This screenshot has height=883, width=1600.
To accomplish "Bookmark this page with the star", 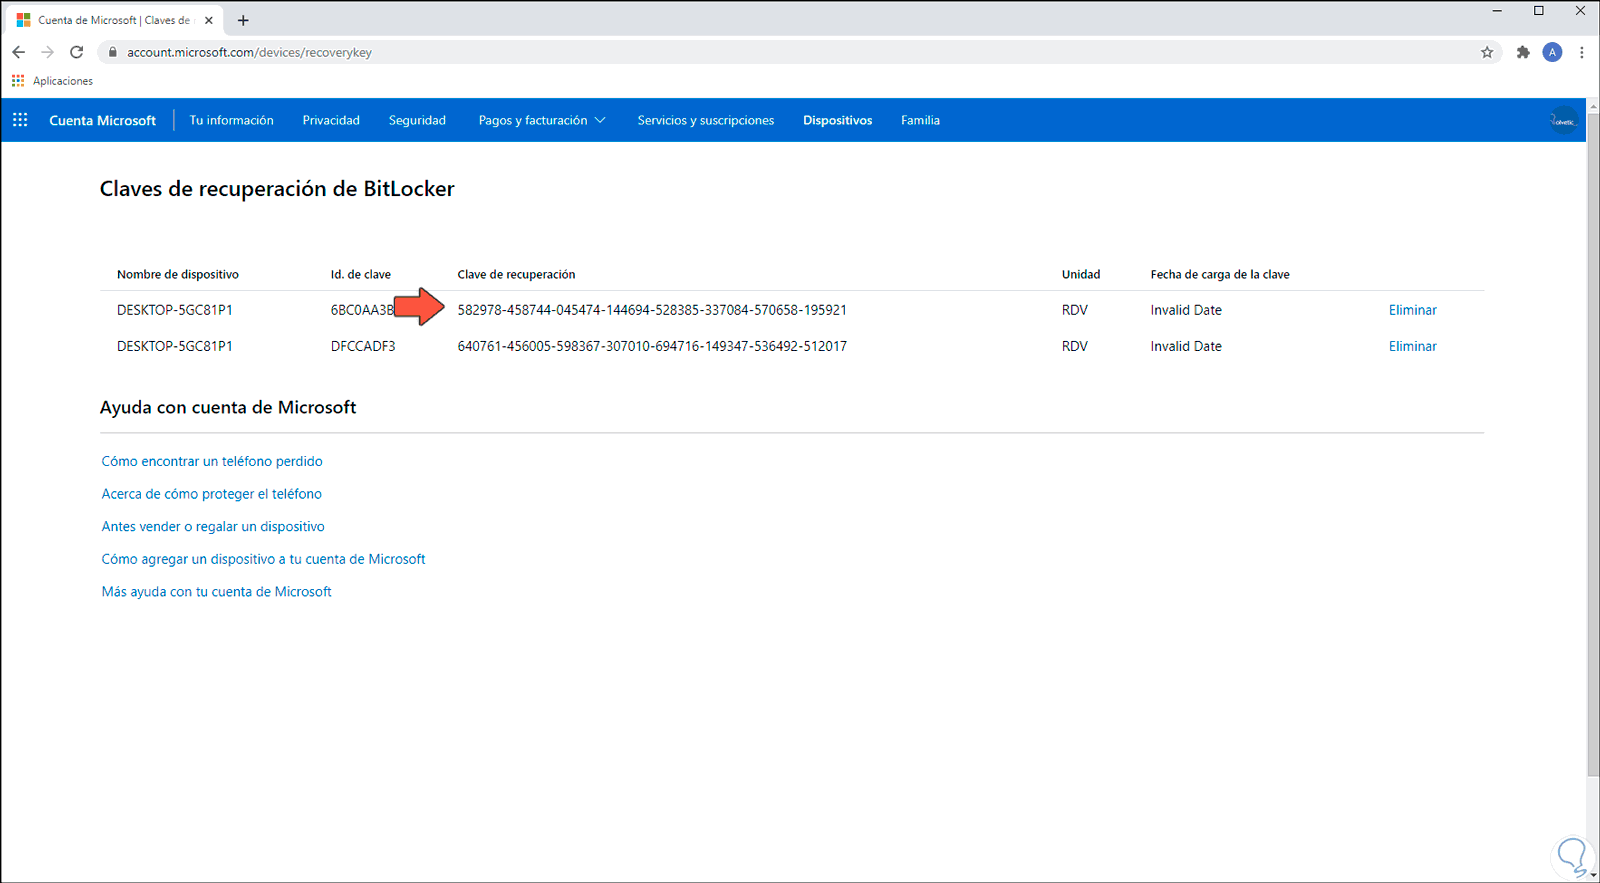I will (1487, 52).
